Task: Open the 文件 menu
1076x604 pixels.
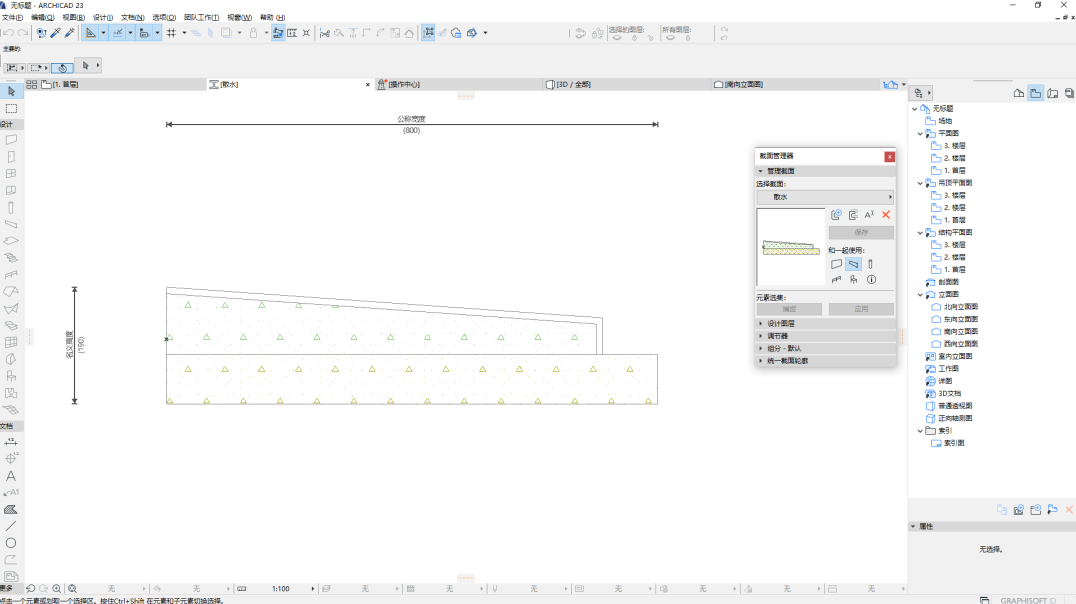Action: (x=12, y=17)
